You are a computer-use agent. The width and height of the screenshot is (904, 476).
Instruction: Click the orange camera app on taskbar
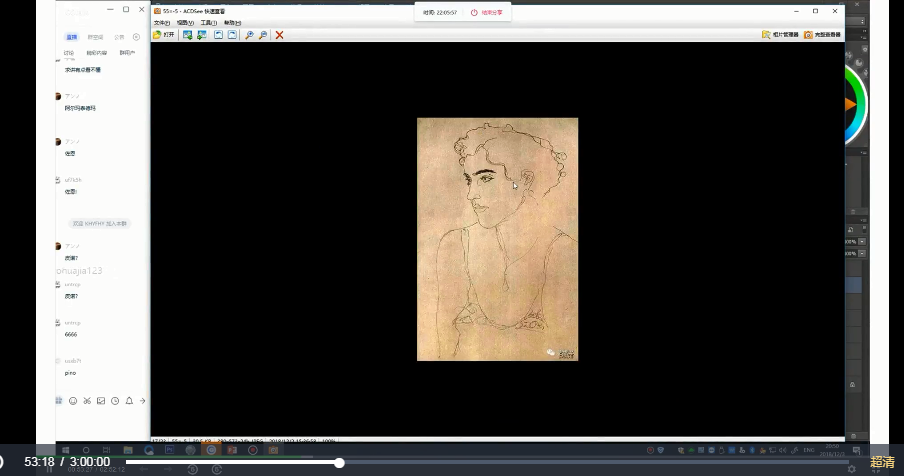coord(273,450)
